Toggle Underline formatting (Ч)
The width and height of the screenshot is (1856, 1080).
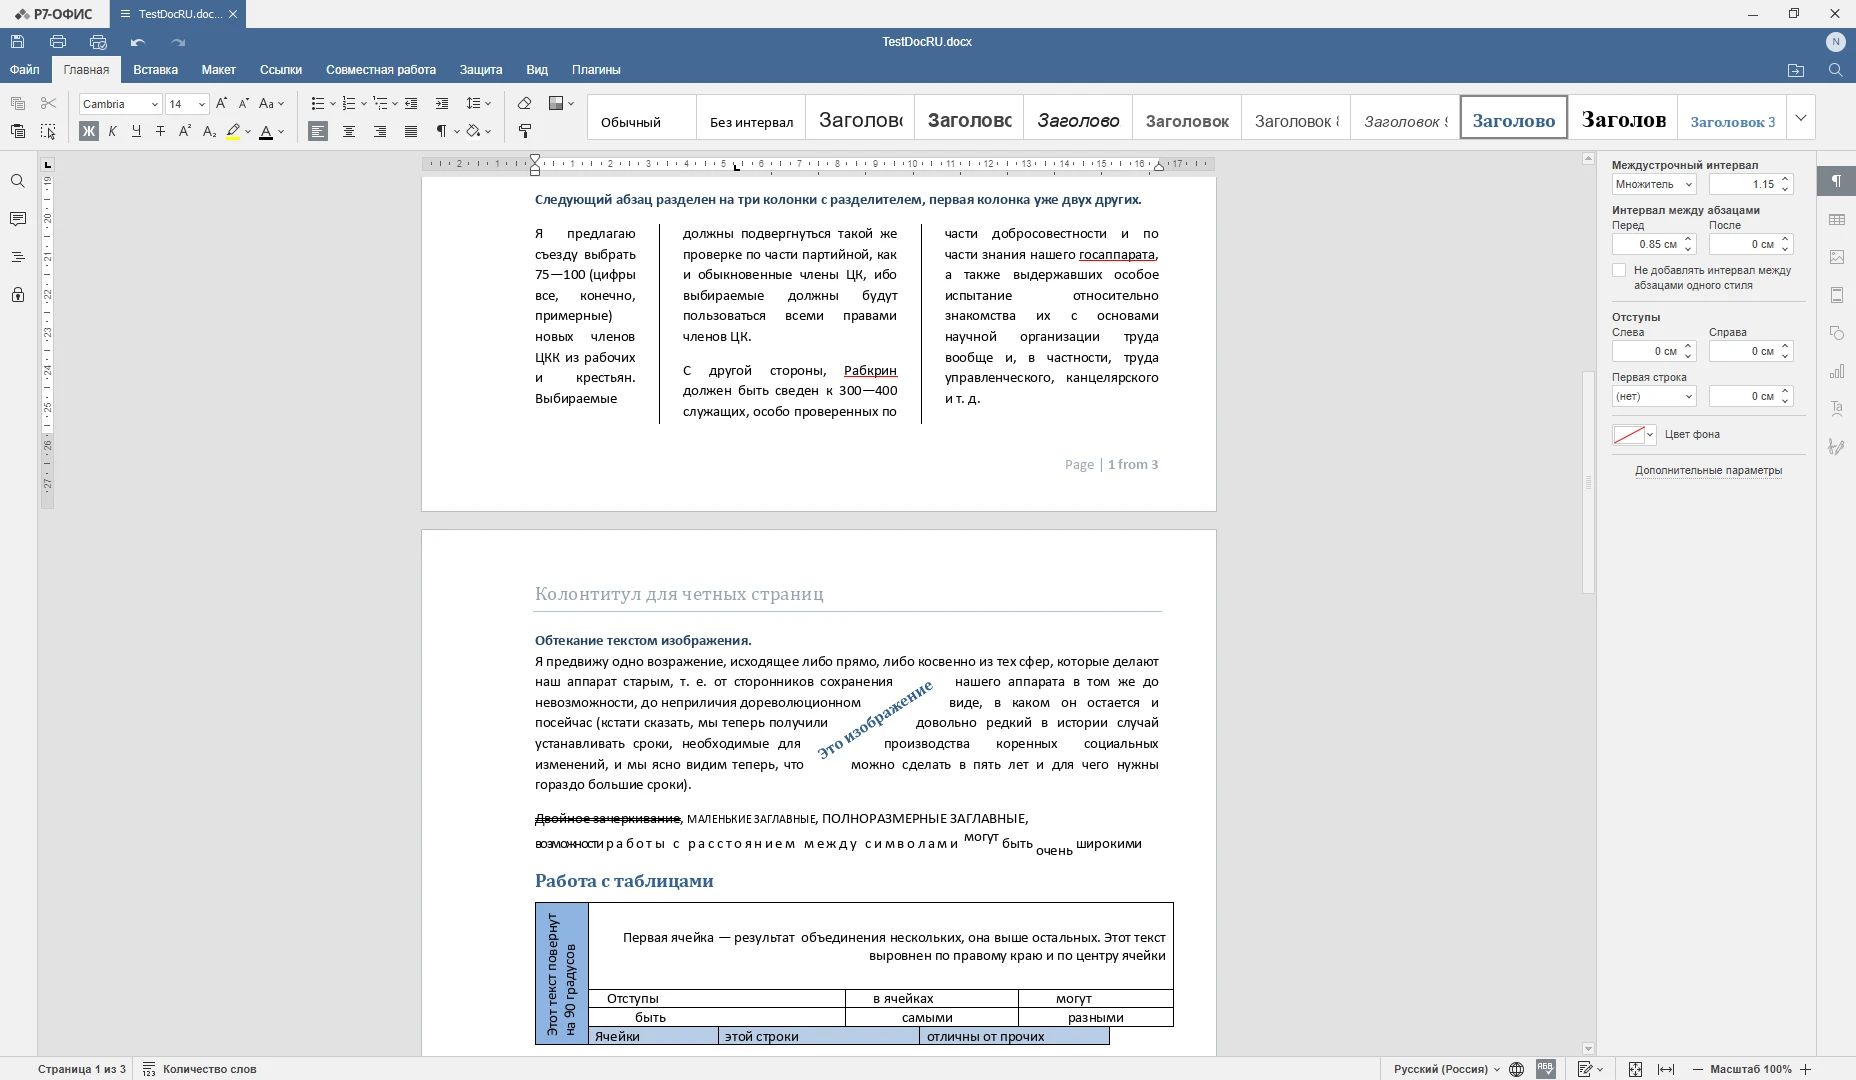(x=136, y=131)
